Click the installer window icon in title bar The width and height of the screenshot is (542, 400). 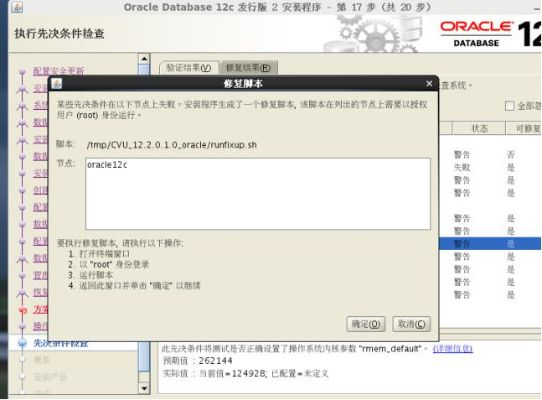17,7
